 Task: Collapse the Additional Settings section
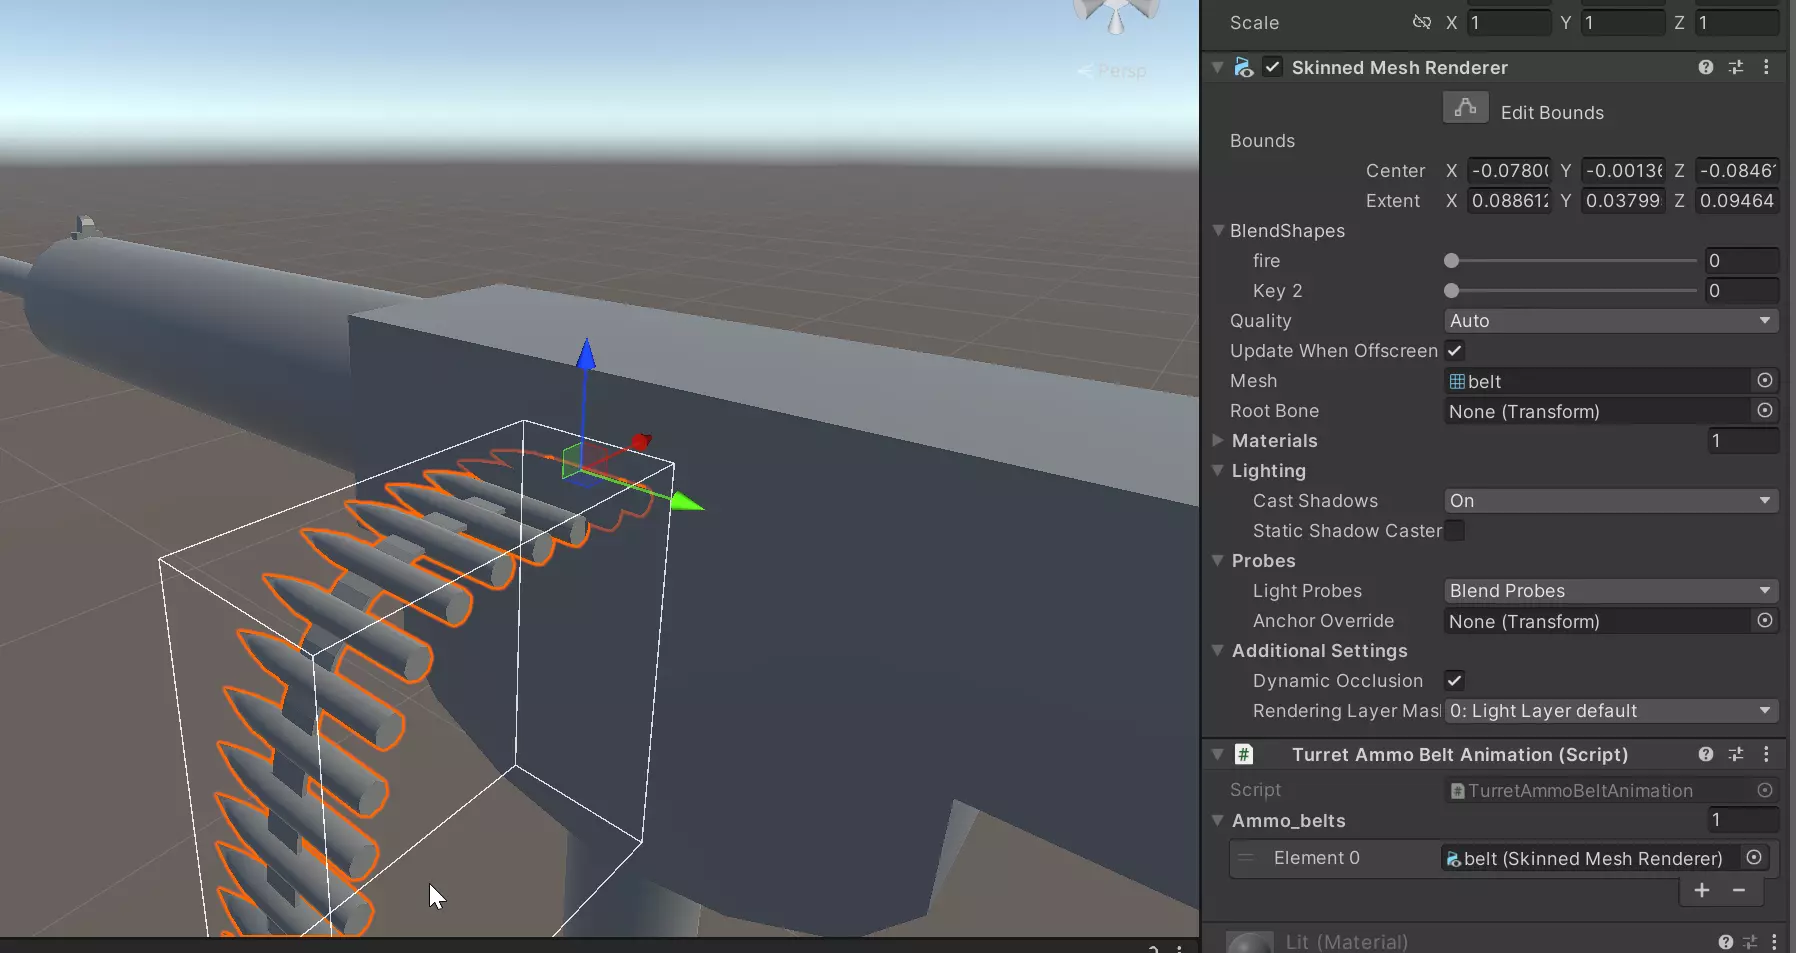pyautogui.click(x=1218, y=650)
